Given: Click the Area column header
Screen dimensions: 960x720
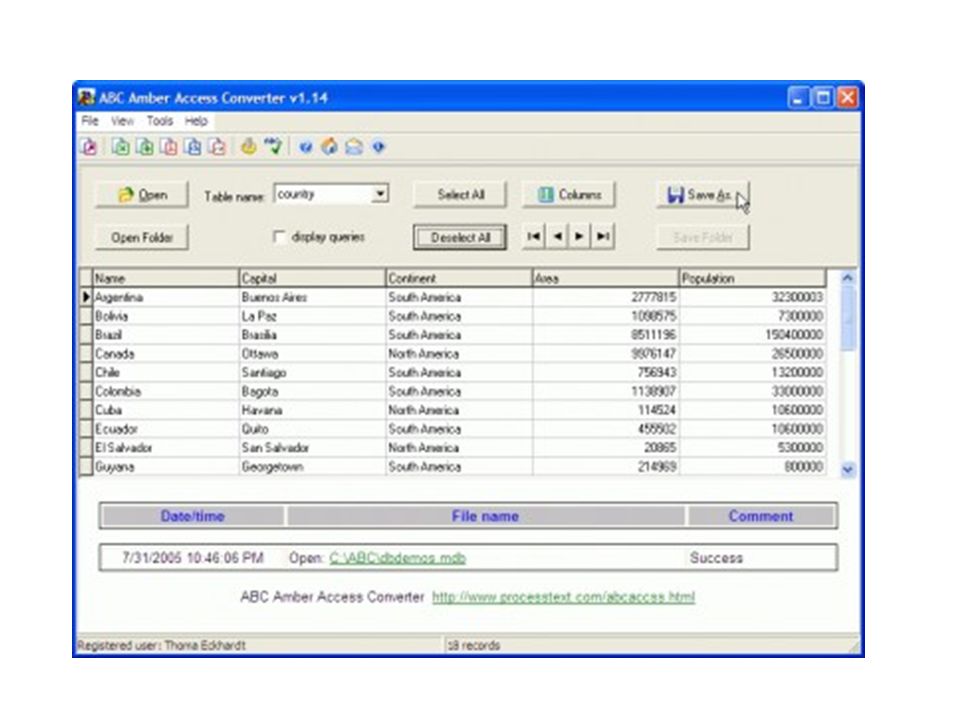Looking at the screenshot, I should click(606, 278).
